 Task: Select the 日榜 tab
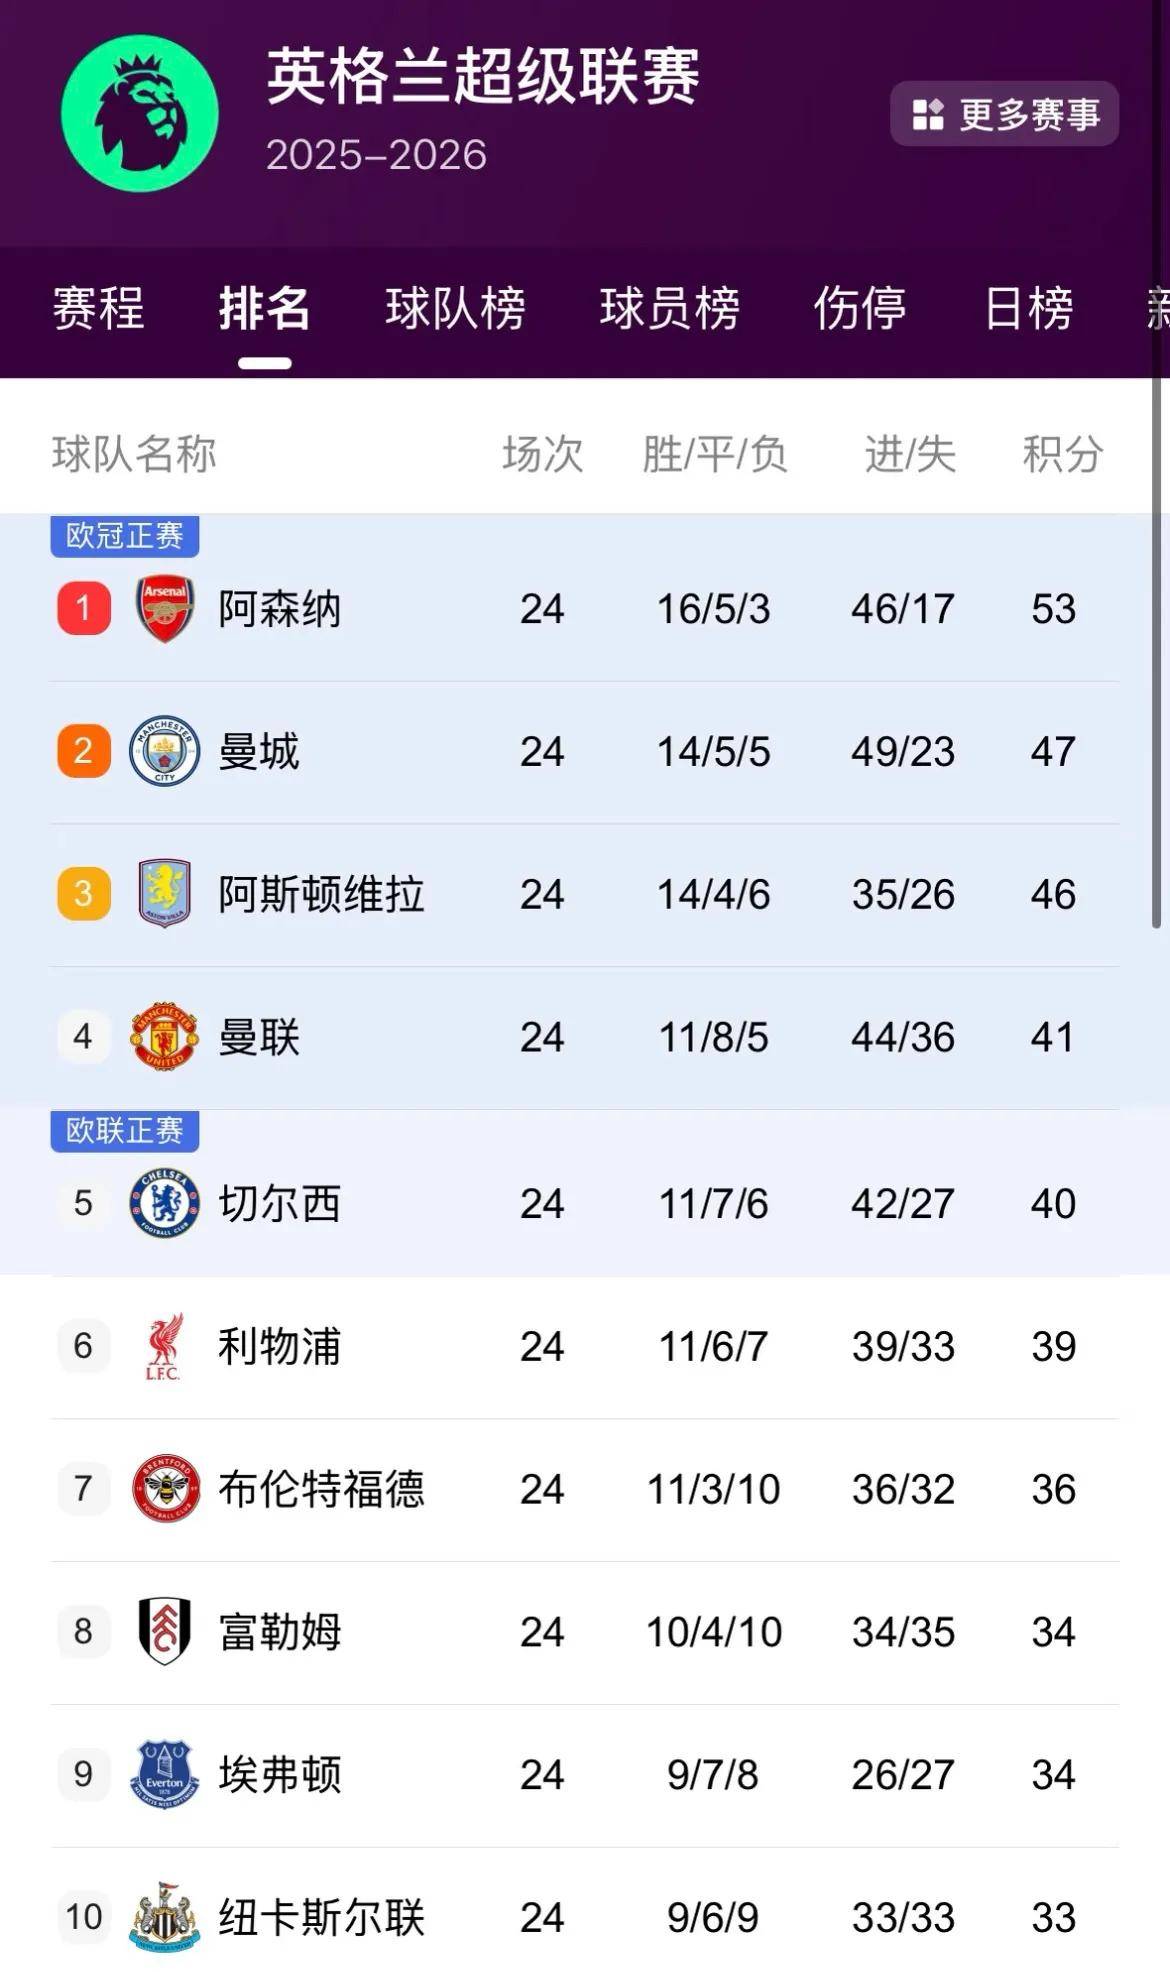point(1029,308)
